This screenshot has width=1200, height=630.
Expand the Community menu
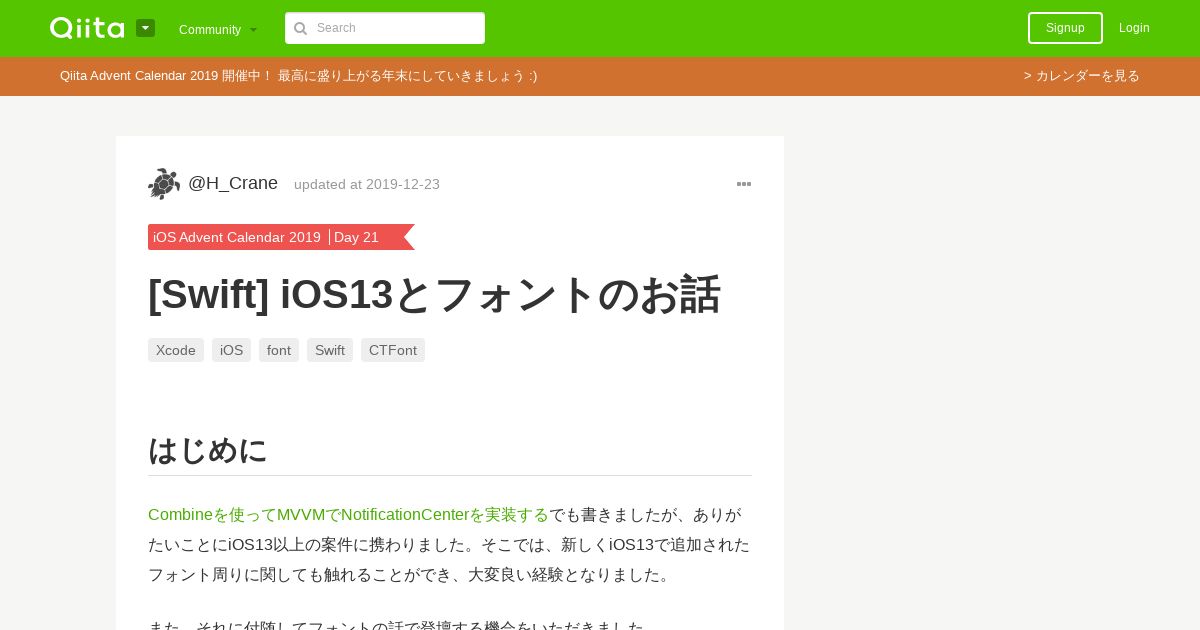(x=218, y=29)
